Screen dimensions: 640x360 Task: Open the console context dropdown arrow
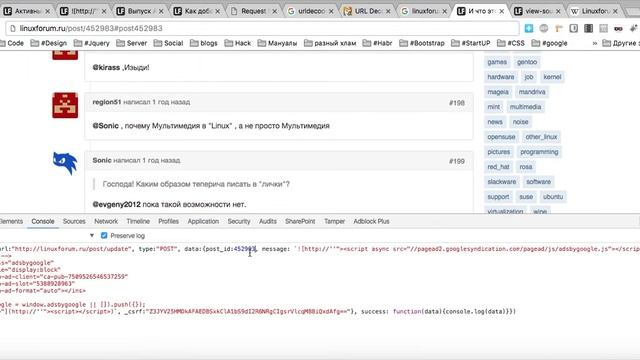point(92,236)
